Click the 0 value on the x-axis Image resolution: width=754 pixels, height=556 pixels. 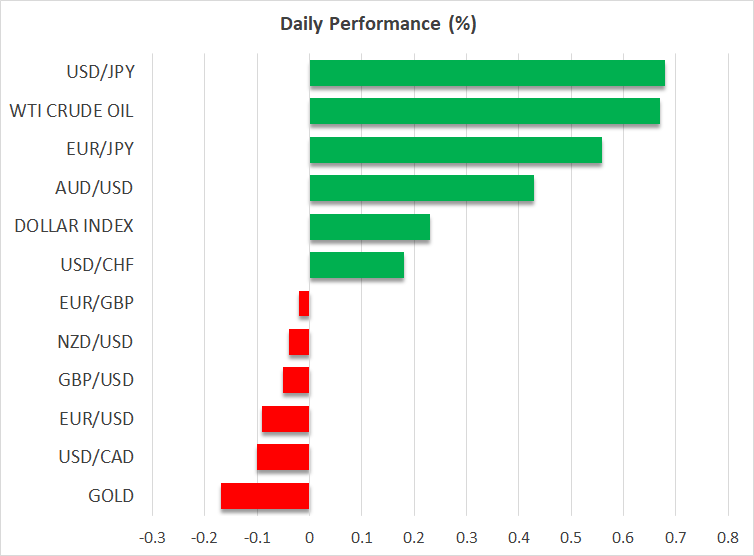pyautogui.click(x=309, y=535)
